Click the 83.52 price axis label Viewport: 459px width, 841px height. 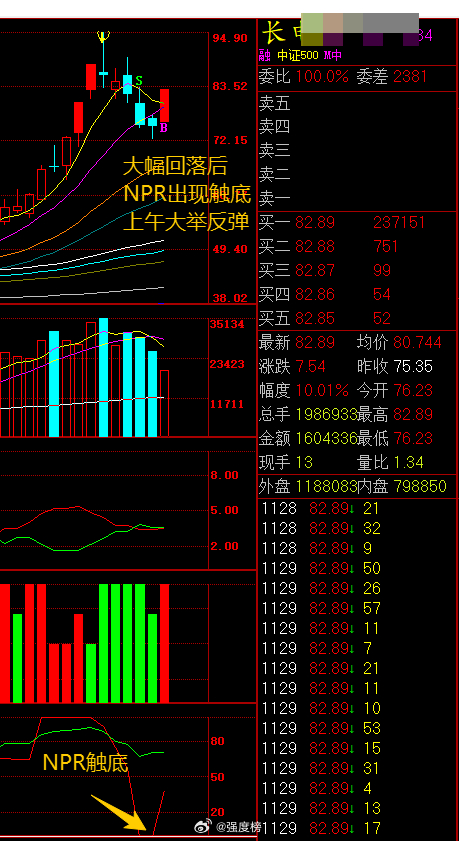point(230,86)
